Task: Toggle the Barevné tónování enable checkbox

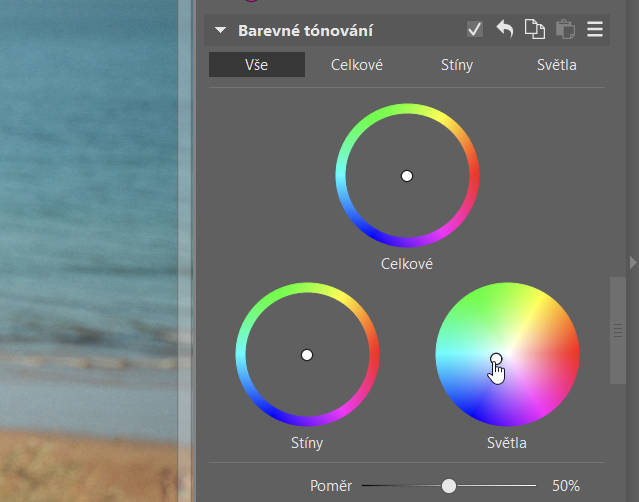Action: (475, 30)
